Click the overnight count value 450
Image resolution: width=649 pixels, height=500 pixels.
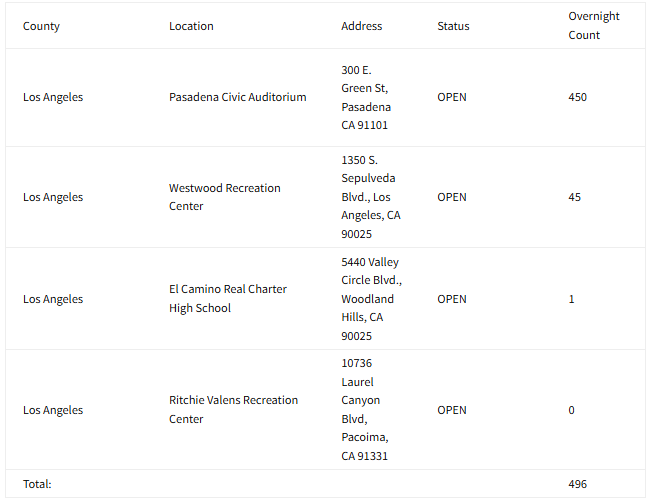577,97
